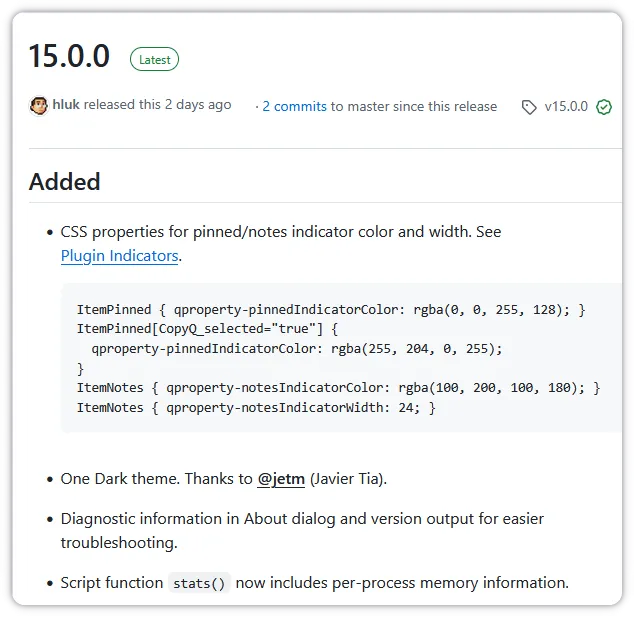Open the @jetm user mention
This screenshot has width=634, height=617.
tap(281, 479)
